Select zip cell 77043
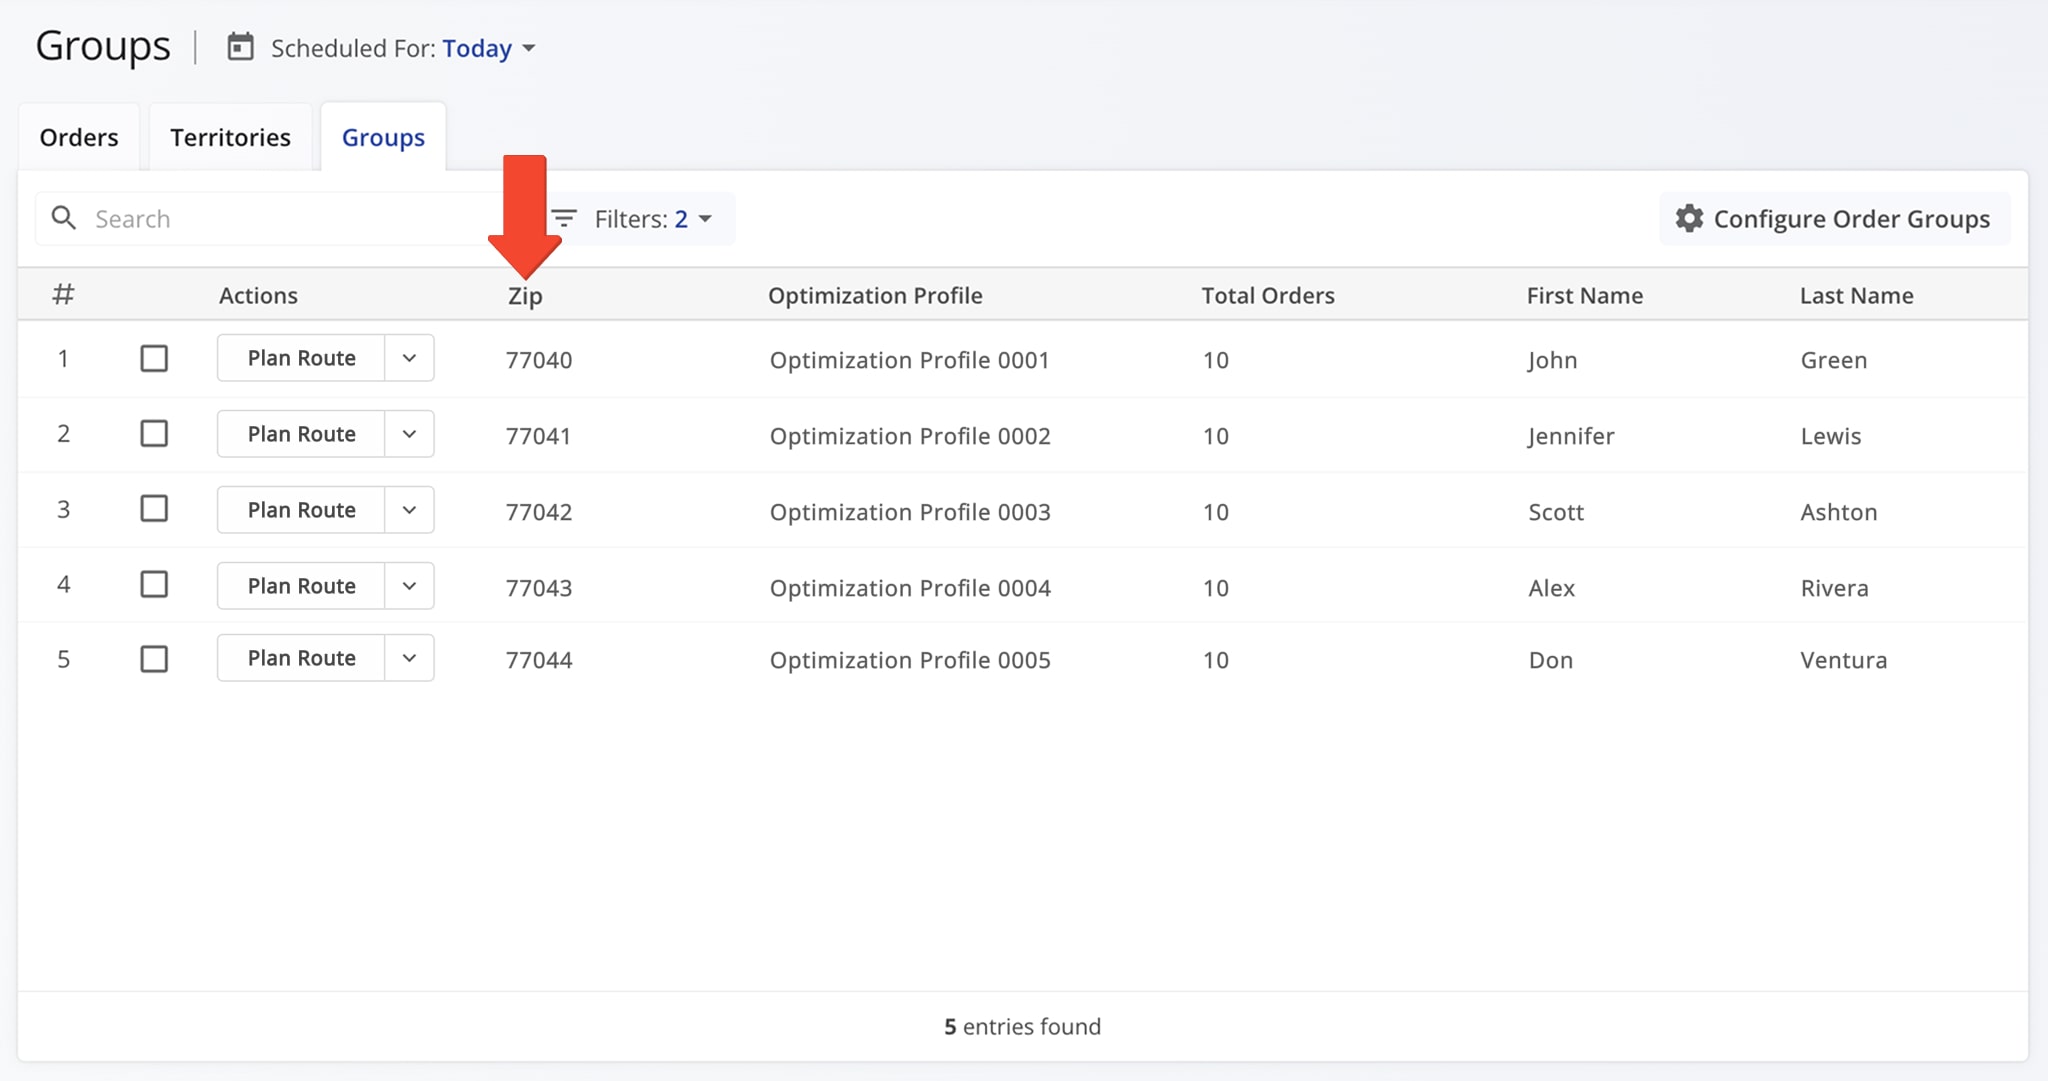 click(x=539, y=588)
